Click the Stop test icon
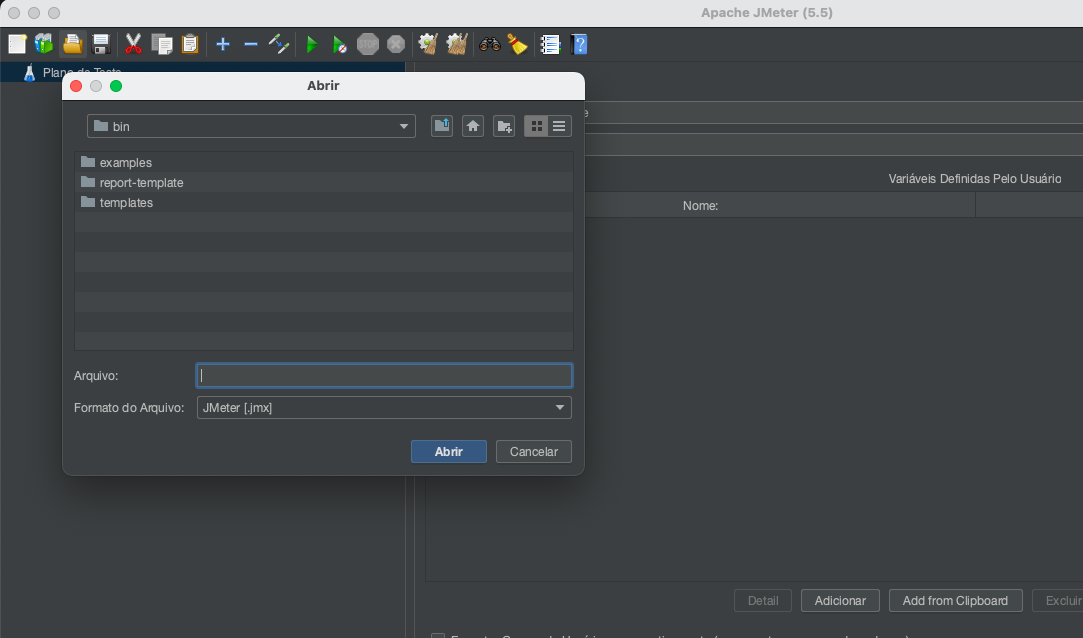Screen dimensions: 1083x638 tap(367, 44)
